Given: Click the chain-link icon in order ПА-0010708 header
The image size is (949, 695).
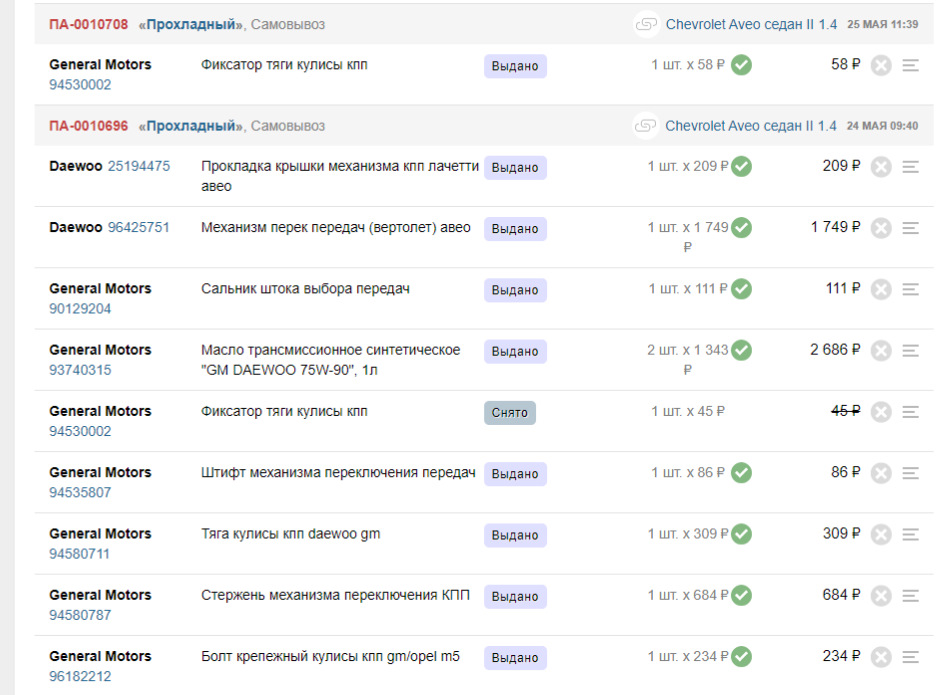Looking at the screenshot, I should coord(646,24).
